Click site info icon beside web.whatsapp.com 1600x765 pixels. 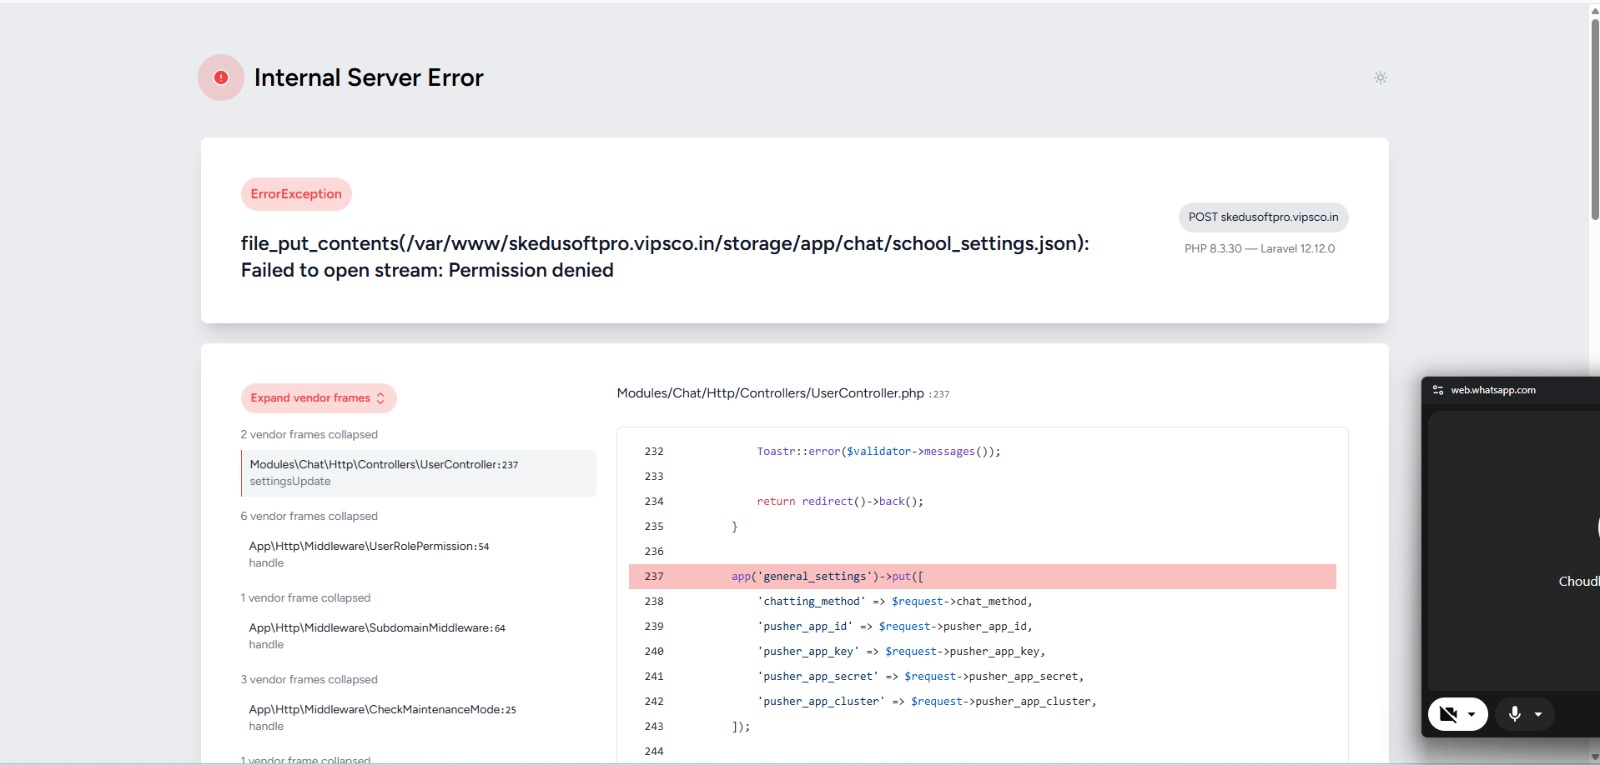[1438, 390]
